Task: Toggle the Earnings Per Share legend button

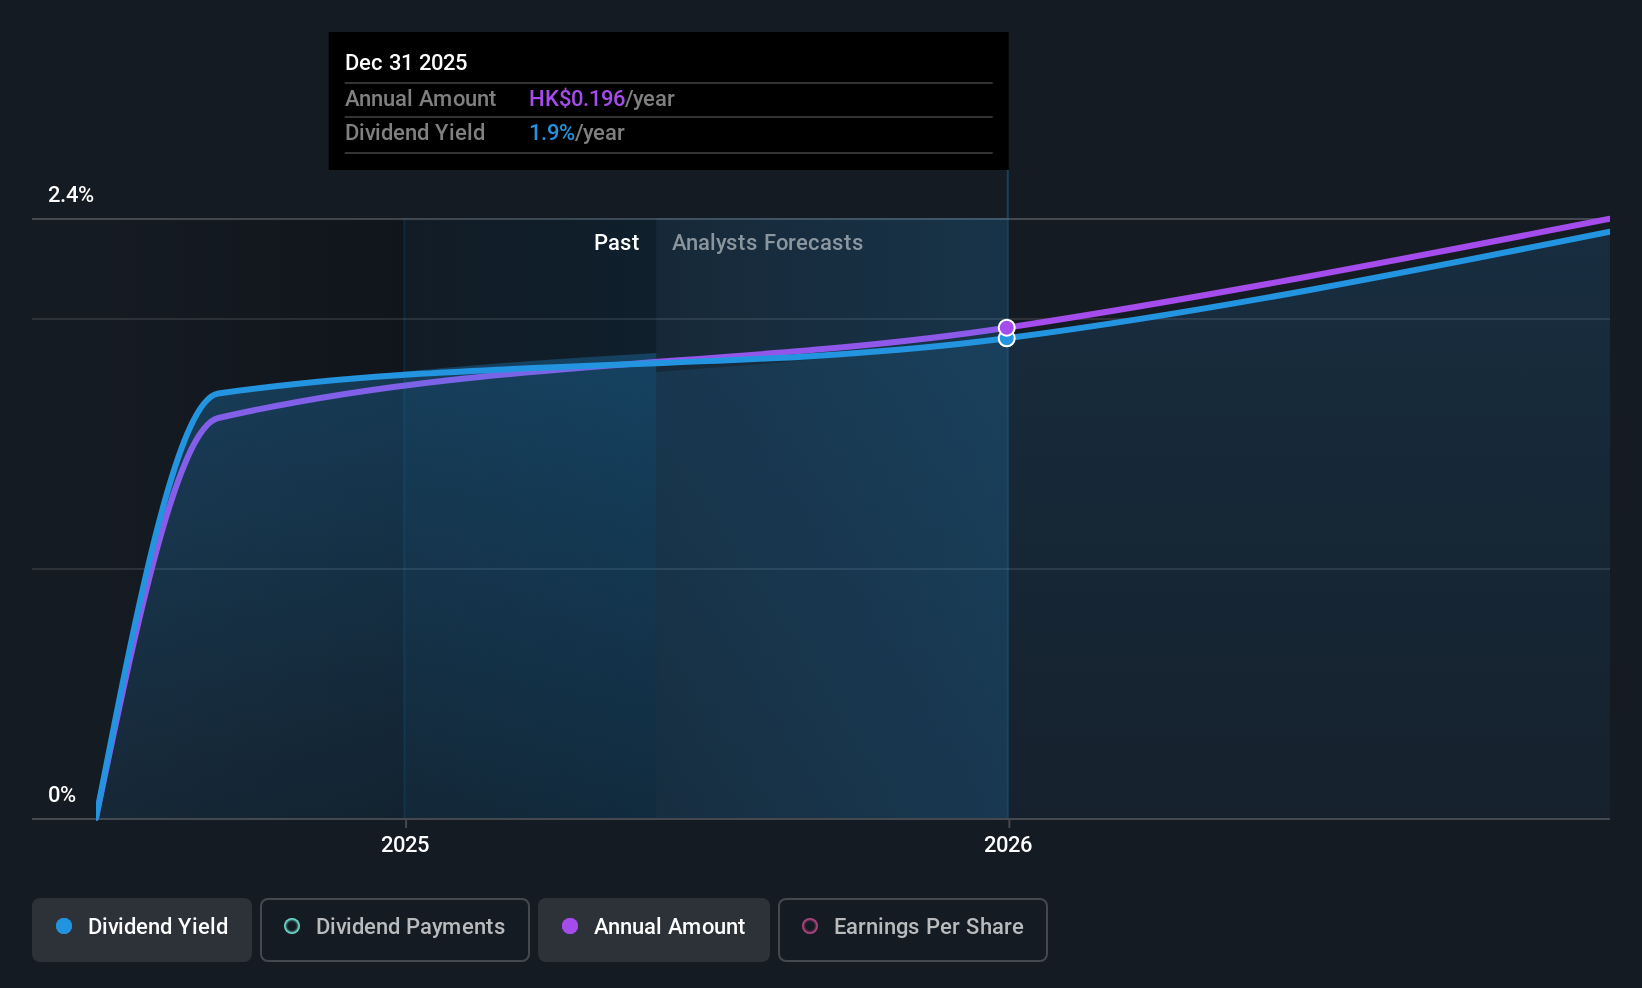Action: point(913,930)
